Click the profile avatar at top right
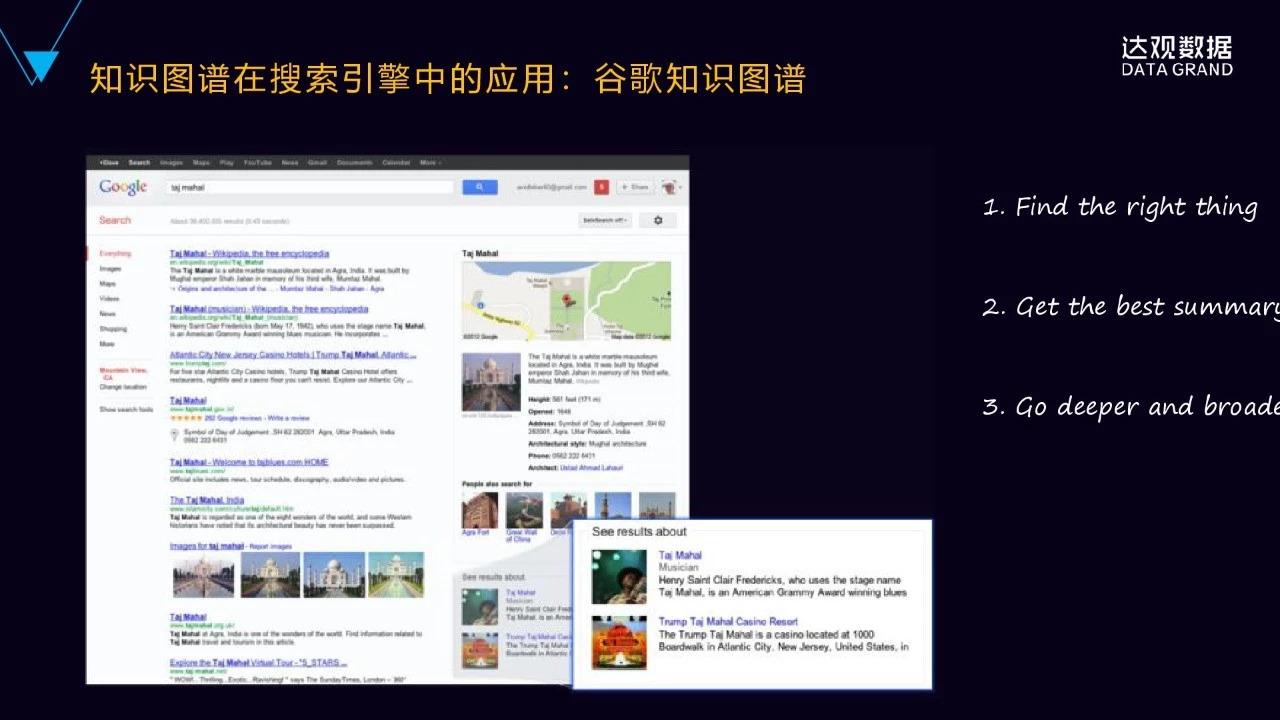Image resolution: width=1280 pixels, height=720 pixels. coord(669,187)
